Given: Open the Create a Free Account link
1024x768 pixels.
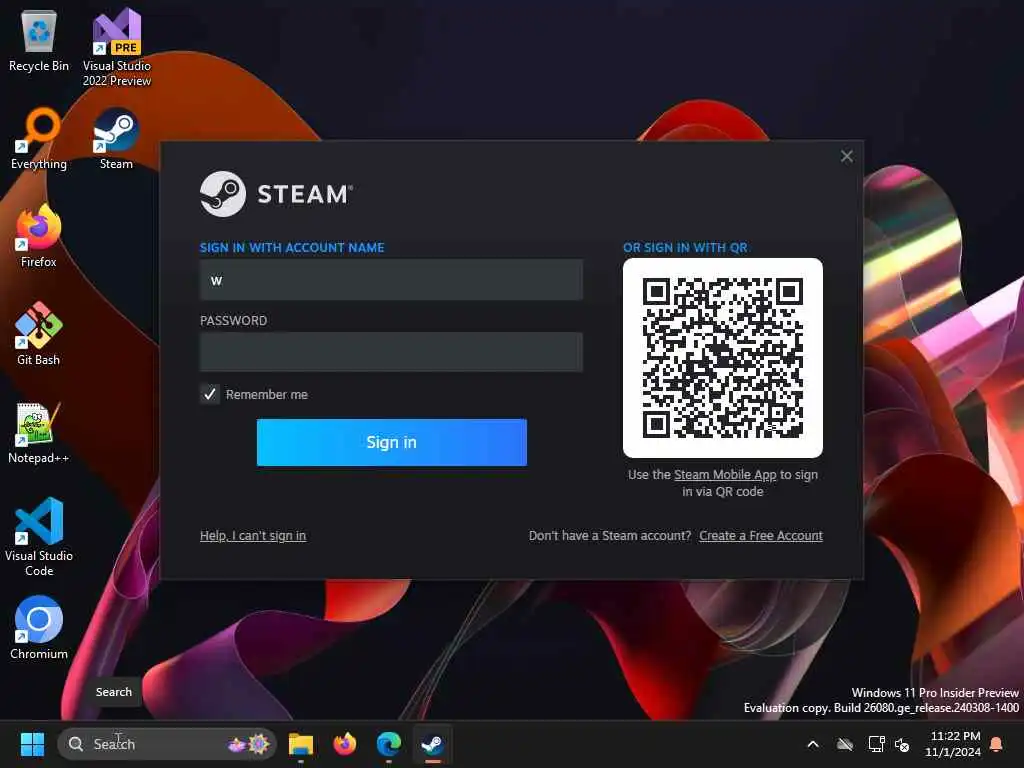Looking at the screenshot, I should pyautogui.click(x=761, y=536).
